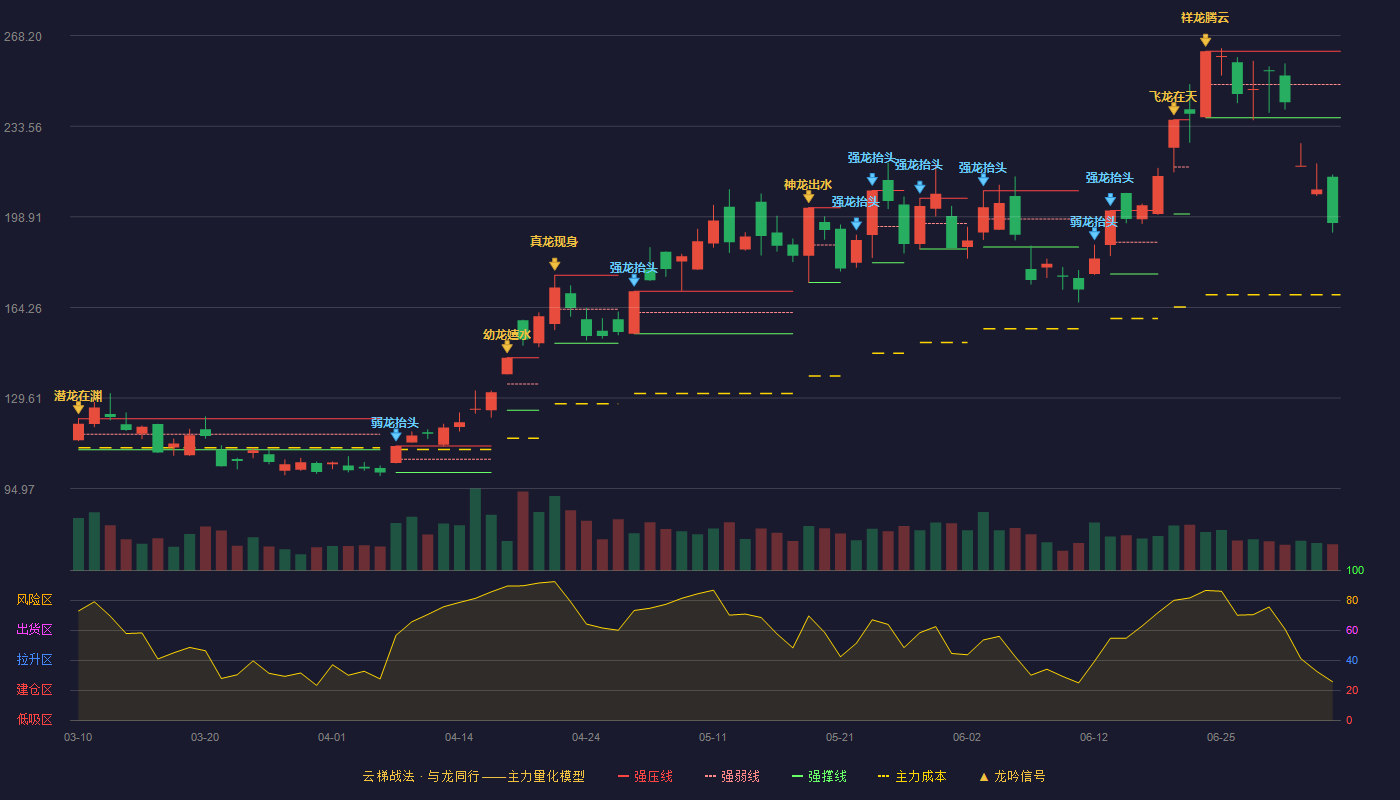
Task: Click the 268.20 price axis label
Action: 22,37
